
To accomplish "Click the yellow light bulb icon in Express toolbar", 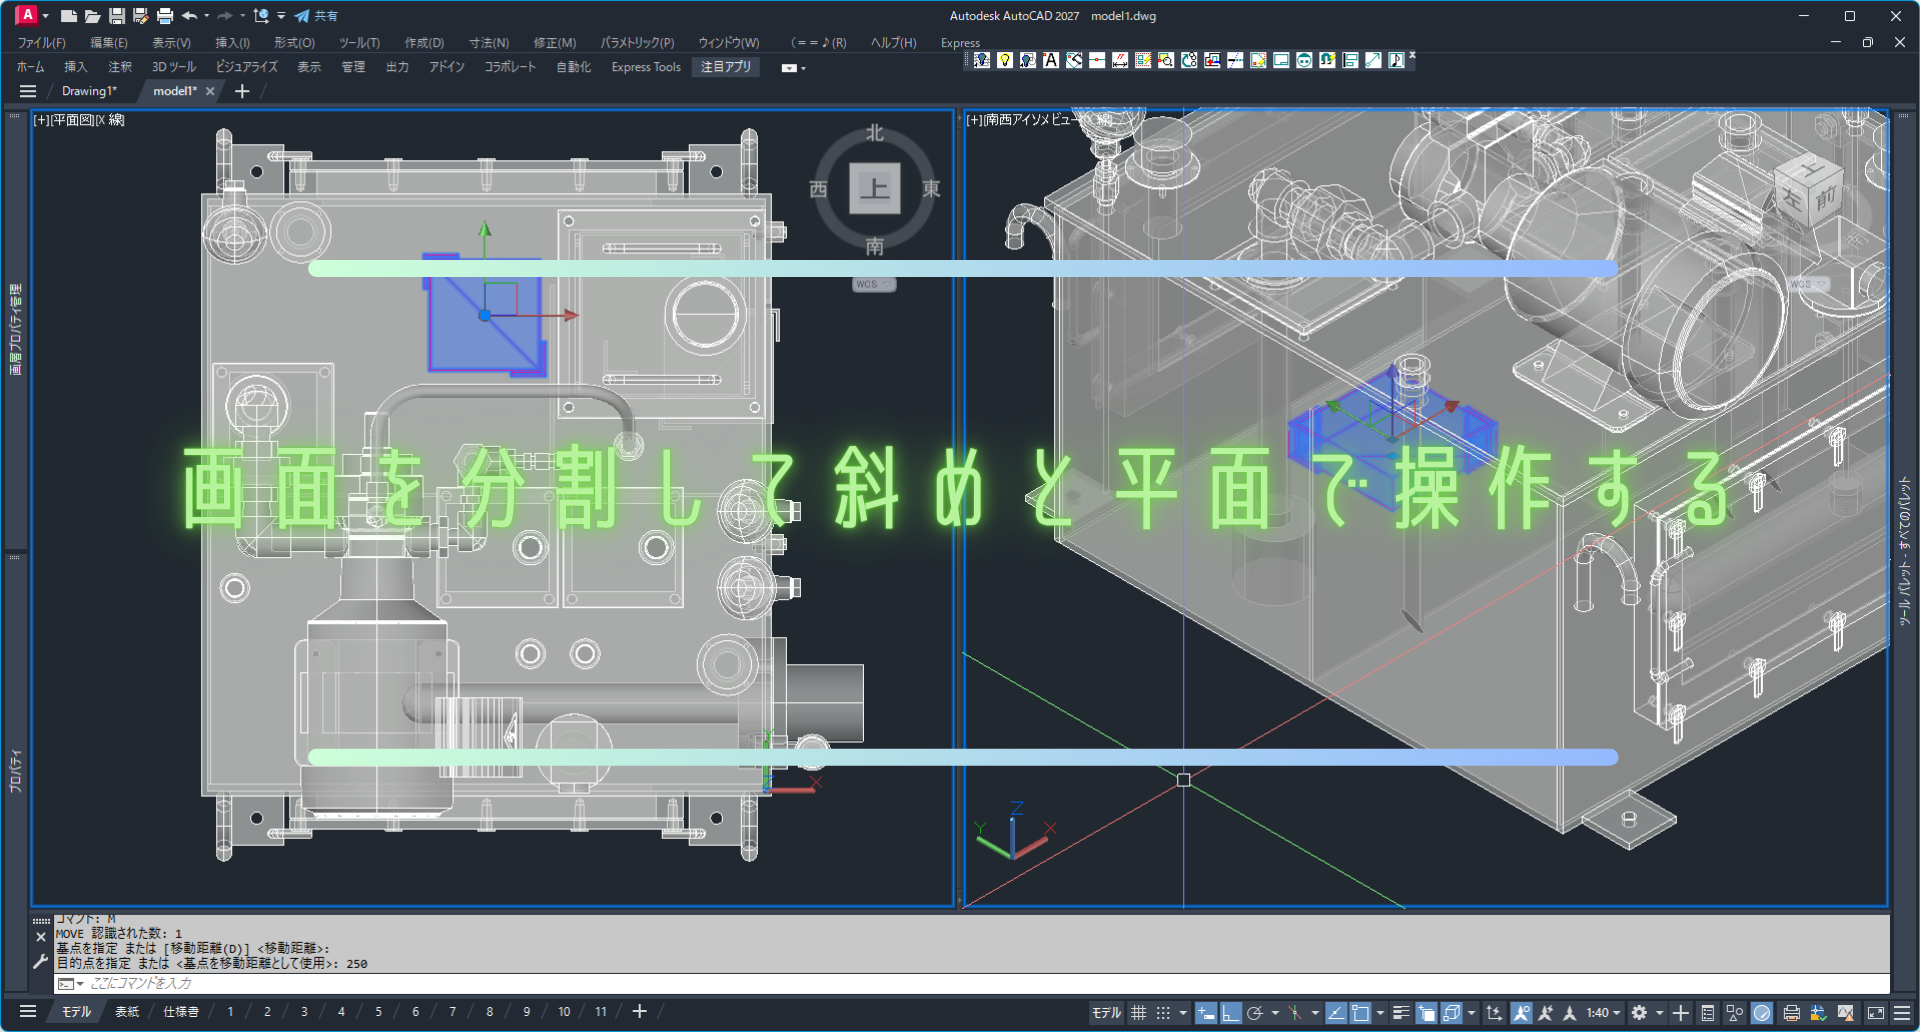I will coord(1004,61).
